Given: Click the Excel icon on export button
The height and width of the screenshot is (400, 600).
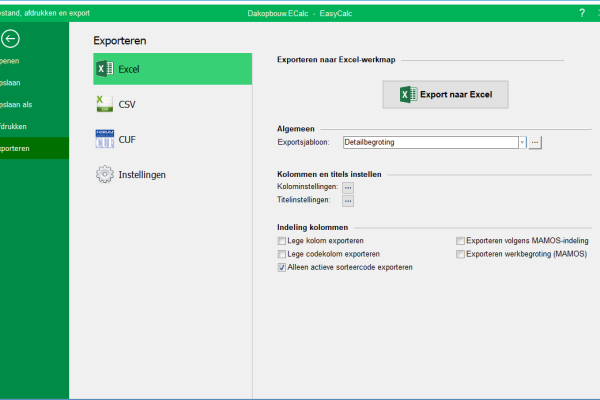Looking at the screenshot, I should (x=408, y=95).
